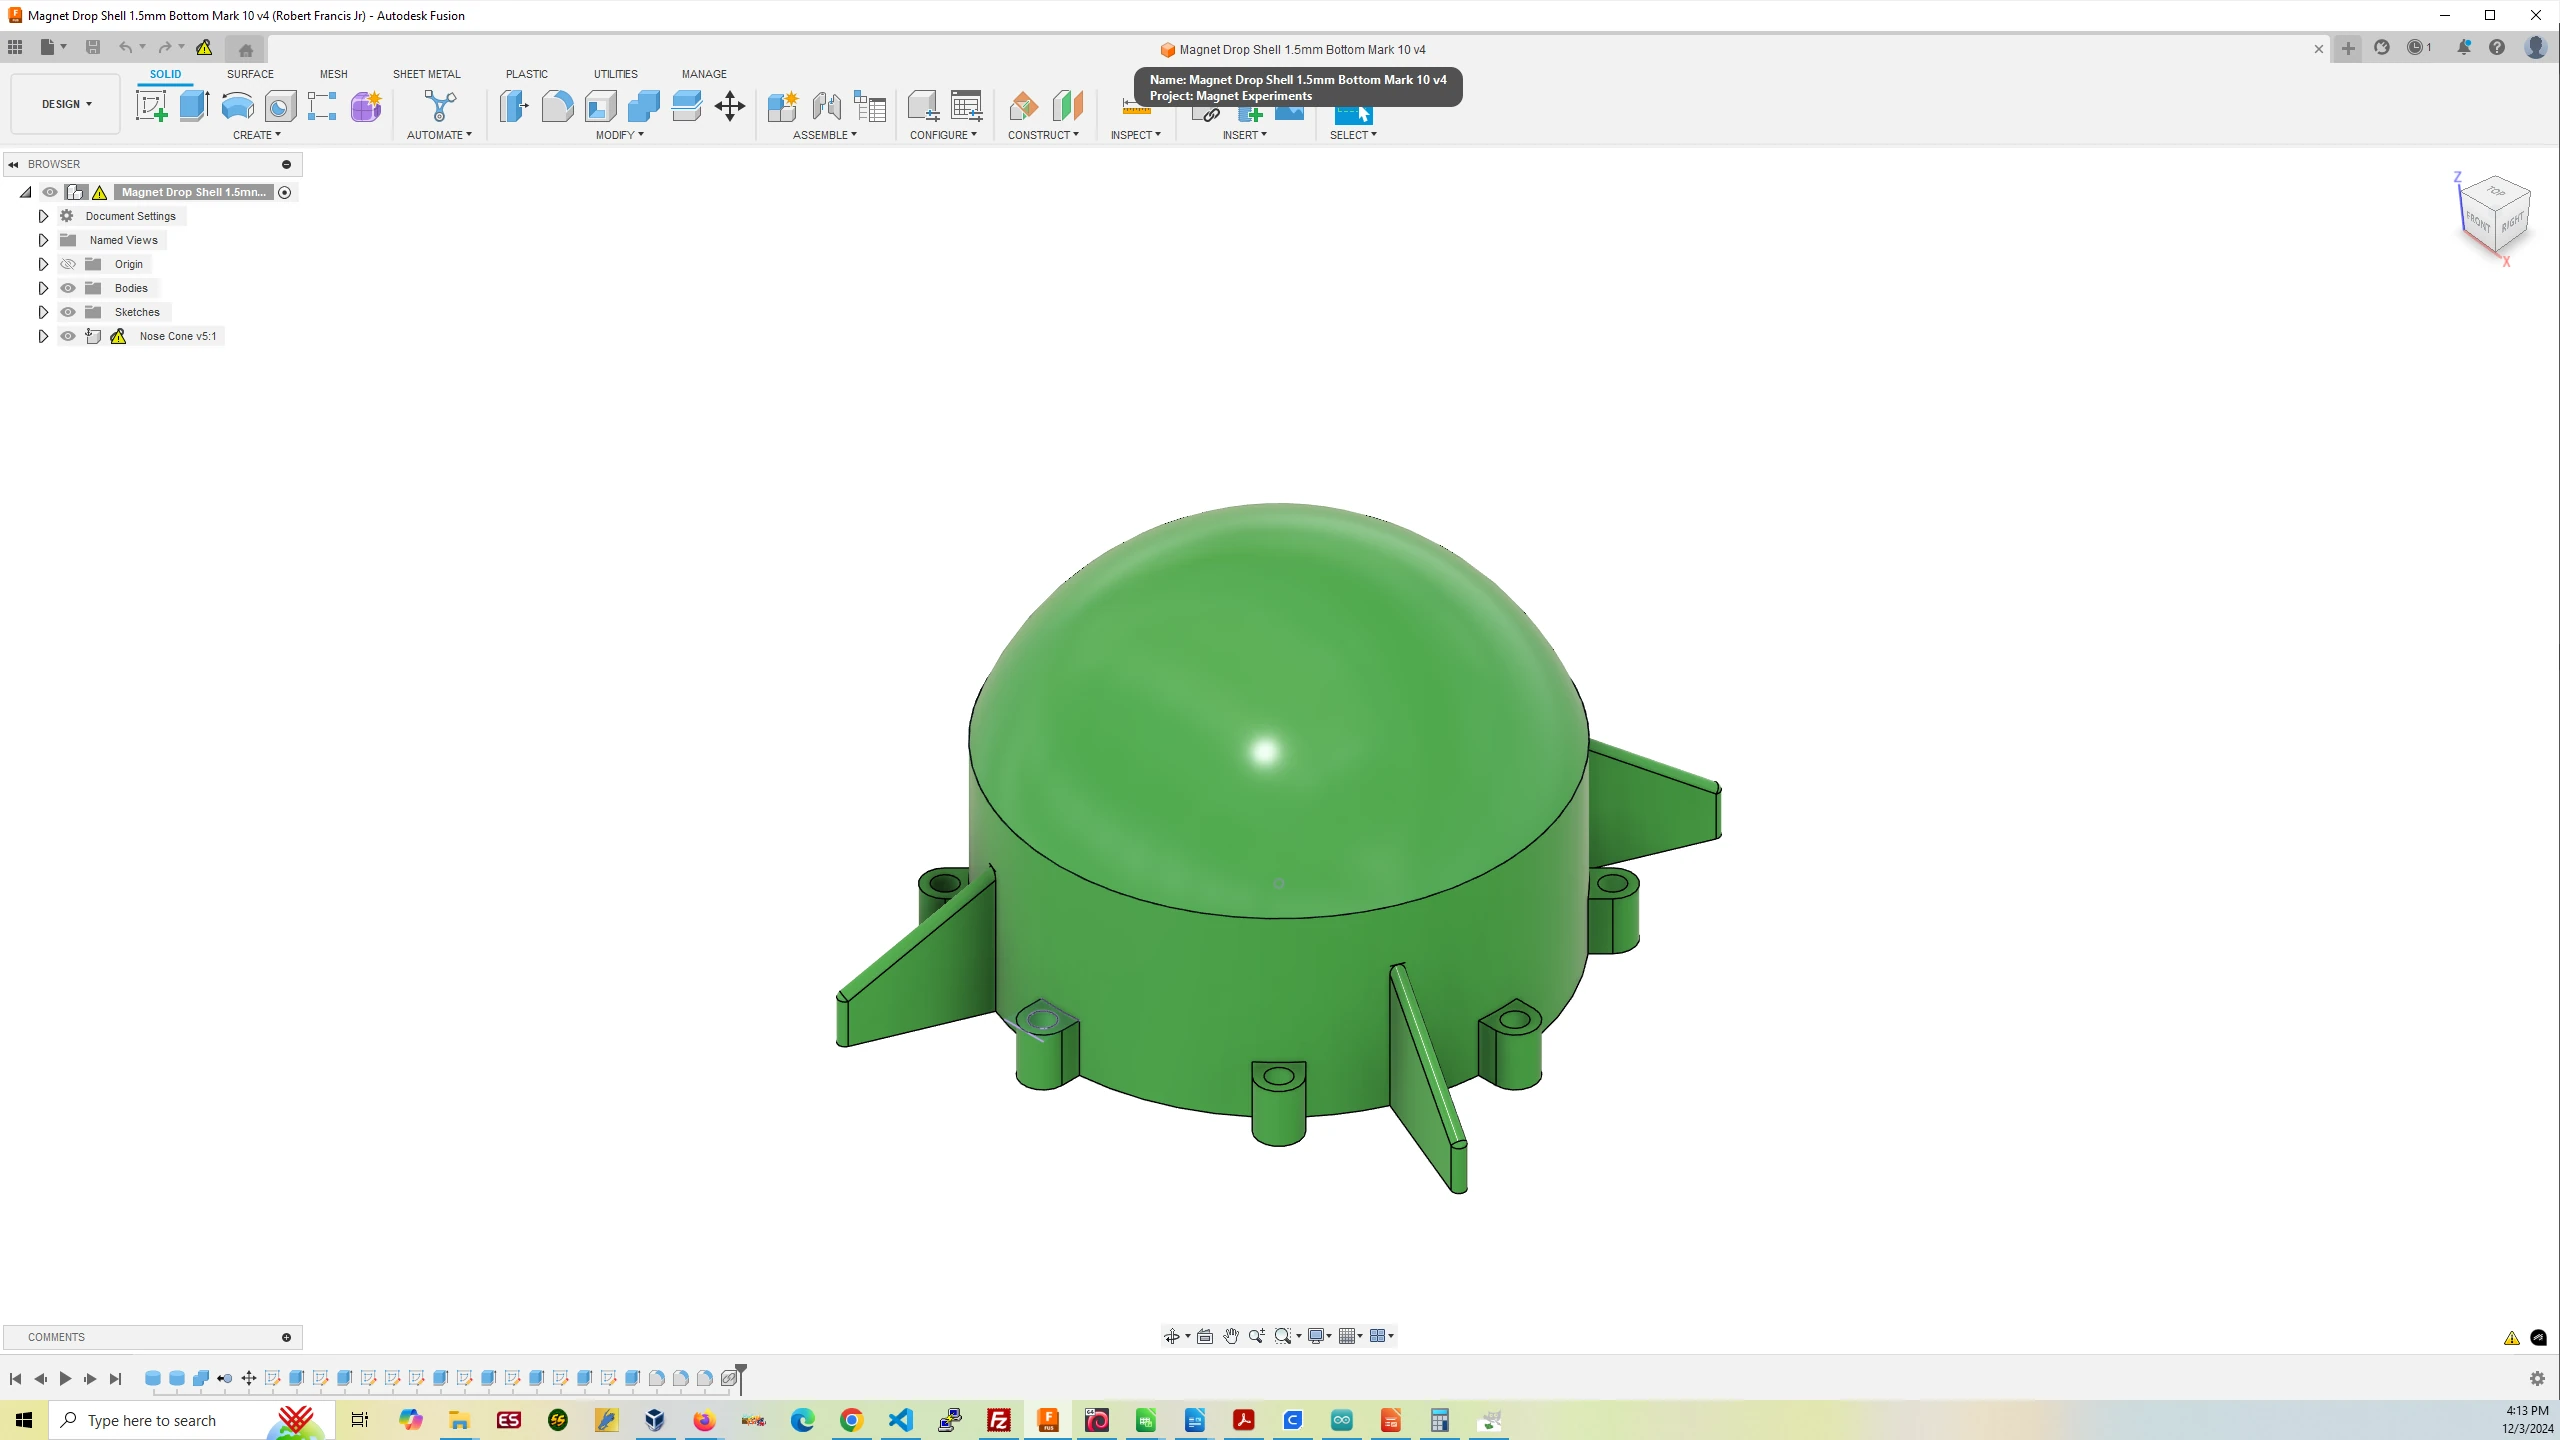
Task: Jump to timeline beginning
Action: [15, 1379]
